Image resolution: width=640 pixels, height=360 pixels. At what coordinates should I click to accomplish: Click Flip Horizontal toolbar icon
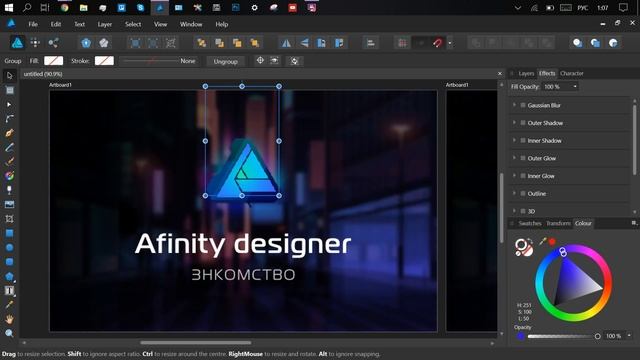[x=287, y=43]
